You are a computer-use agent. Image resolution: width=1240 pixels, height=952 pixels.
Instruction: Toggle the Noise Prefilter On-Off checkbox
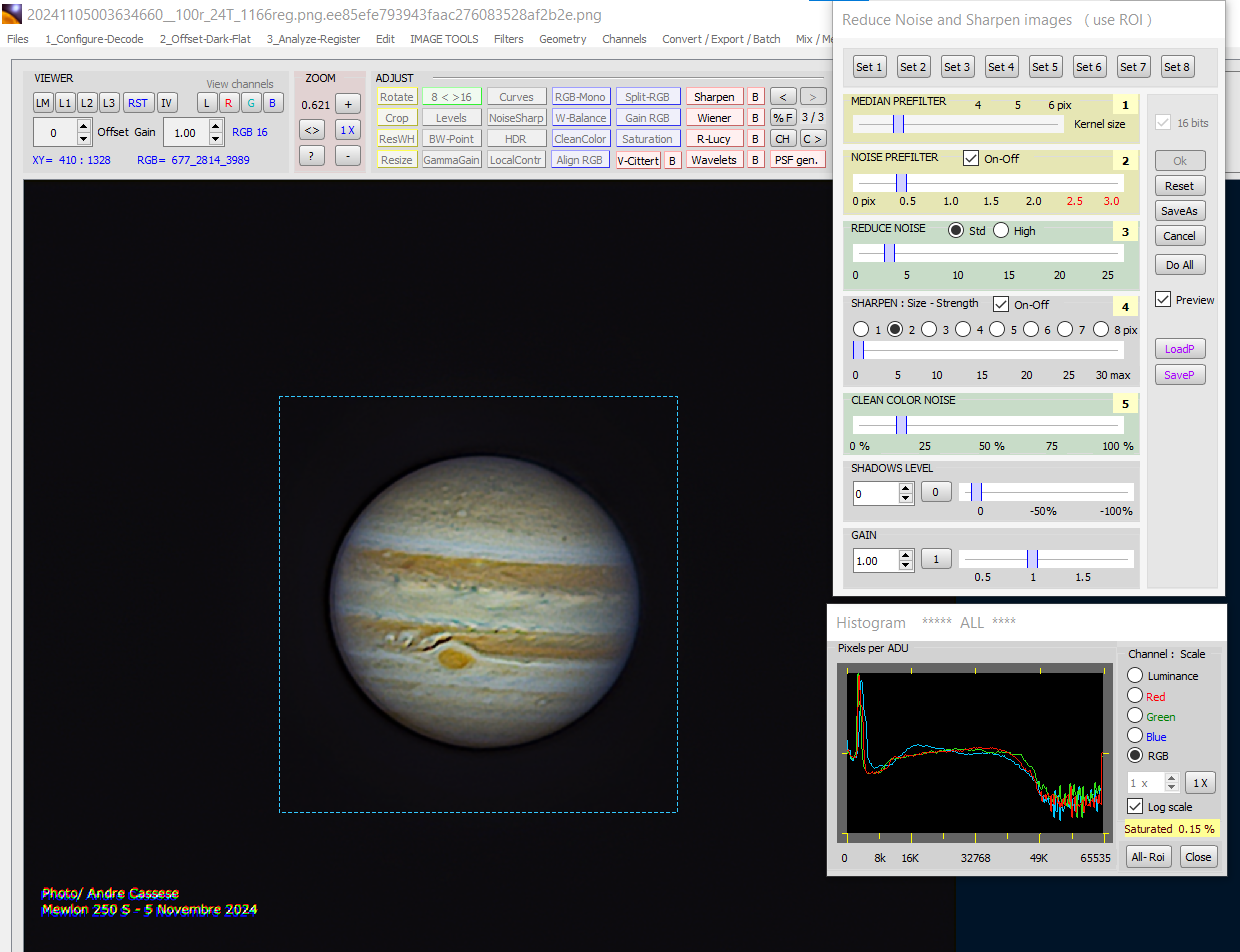(971, 158)
